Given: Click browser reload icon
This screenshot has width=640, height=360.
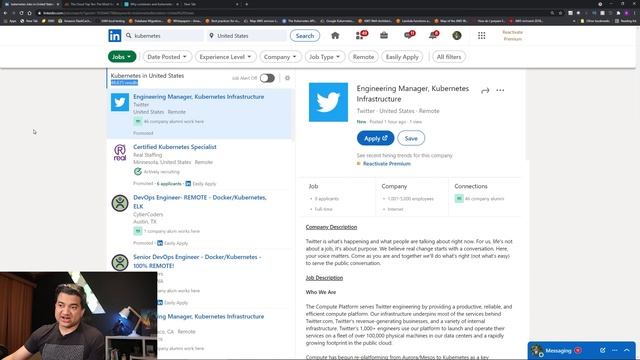Looking at the screenshot, I should tap(21, 13).
